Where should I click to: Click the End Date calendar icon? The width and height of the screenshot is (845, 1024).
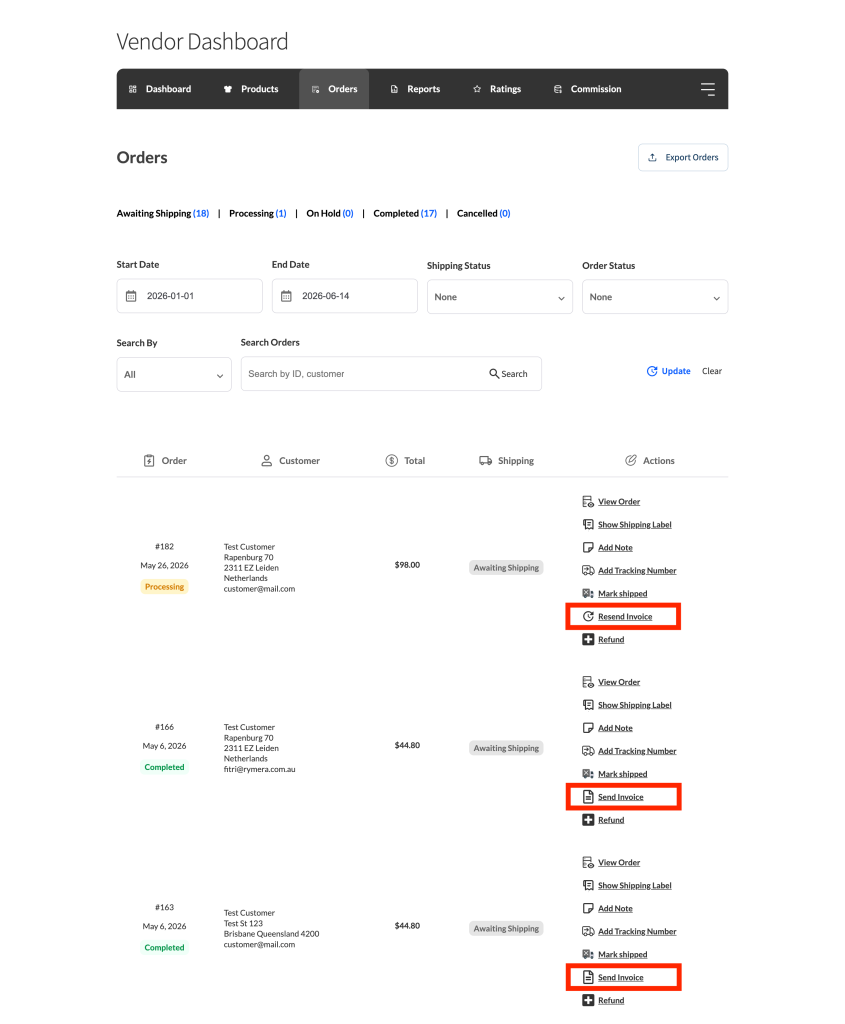tap(286, 296)
